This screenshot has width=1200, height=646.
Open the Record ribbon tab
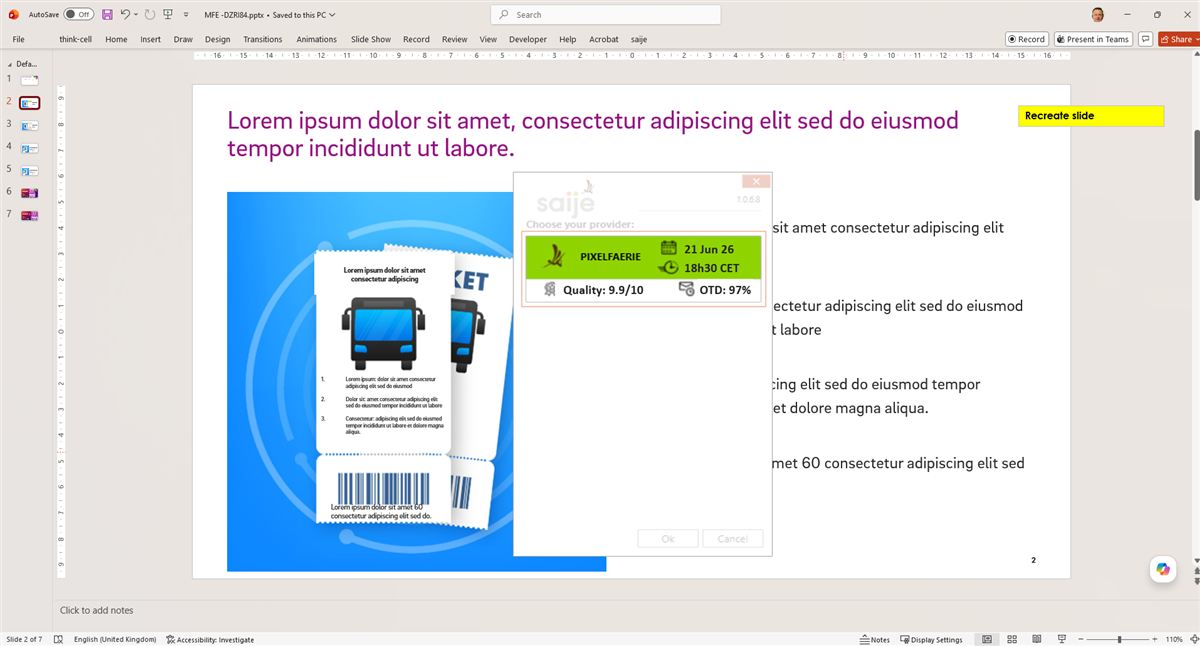pos(416,39)
